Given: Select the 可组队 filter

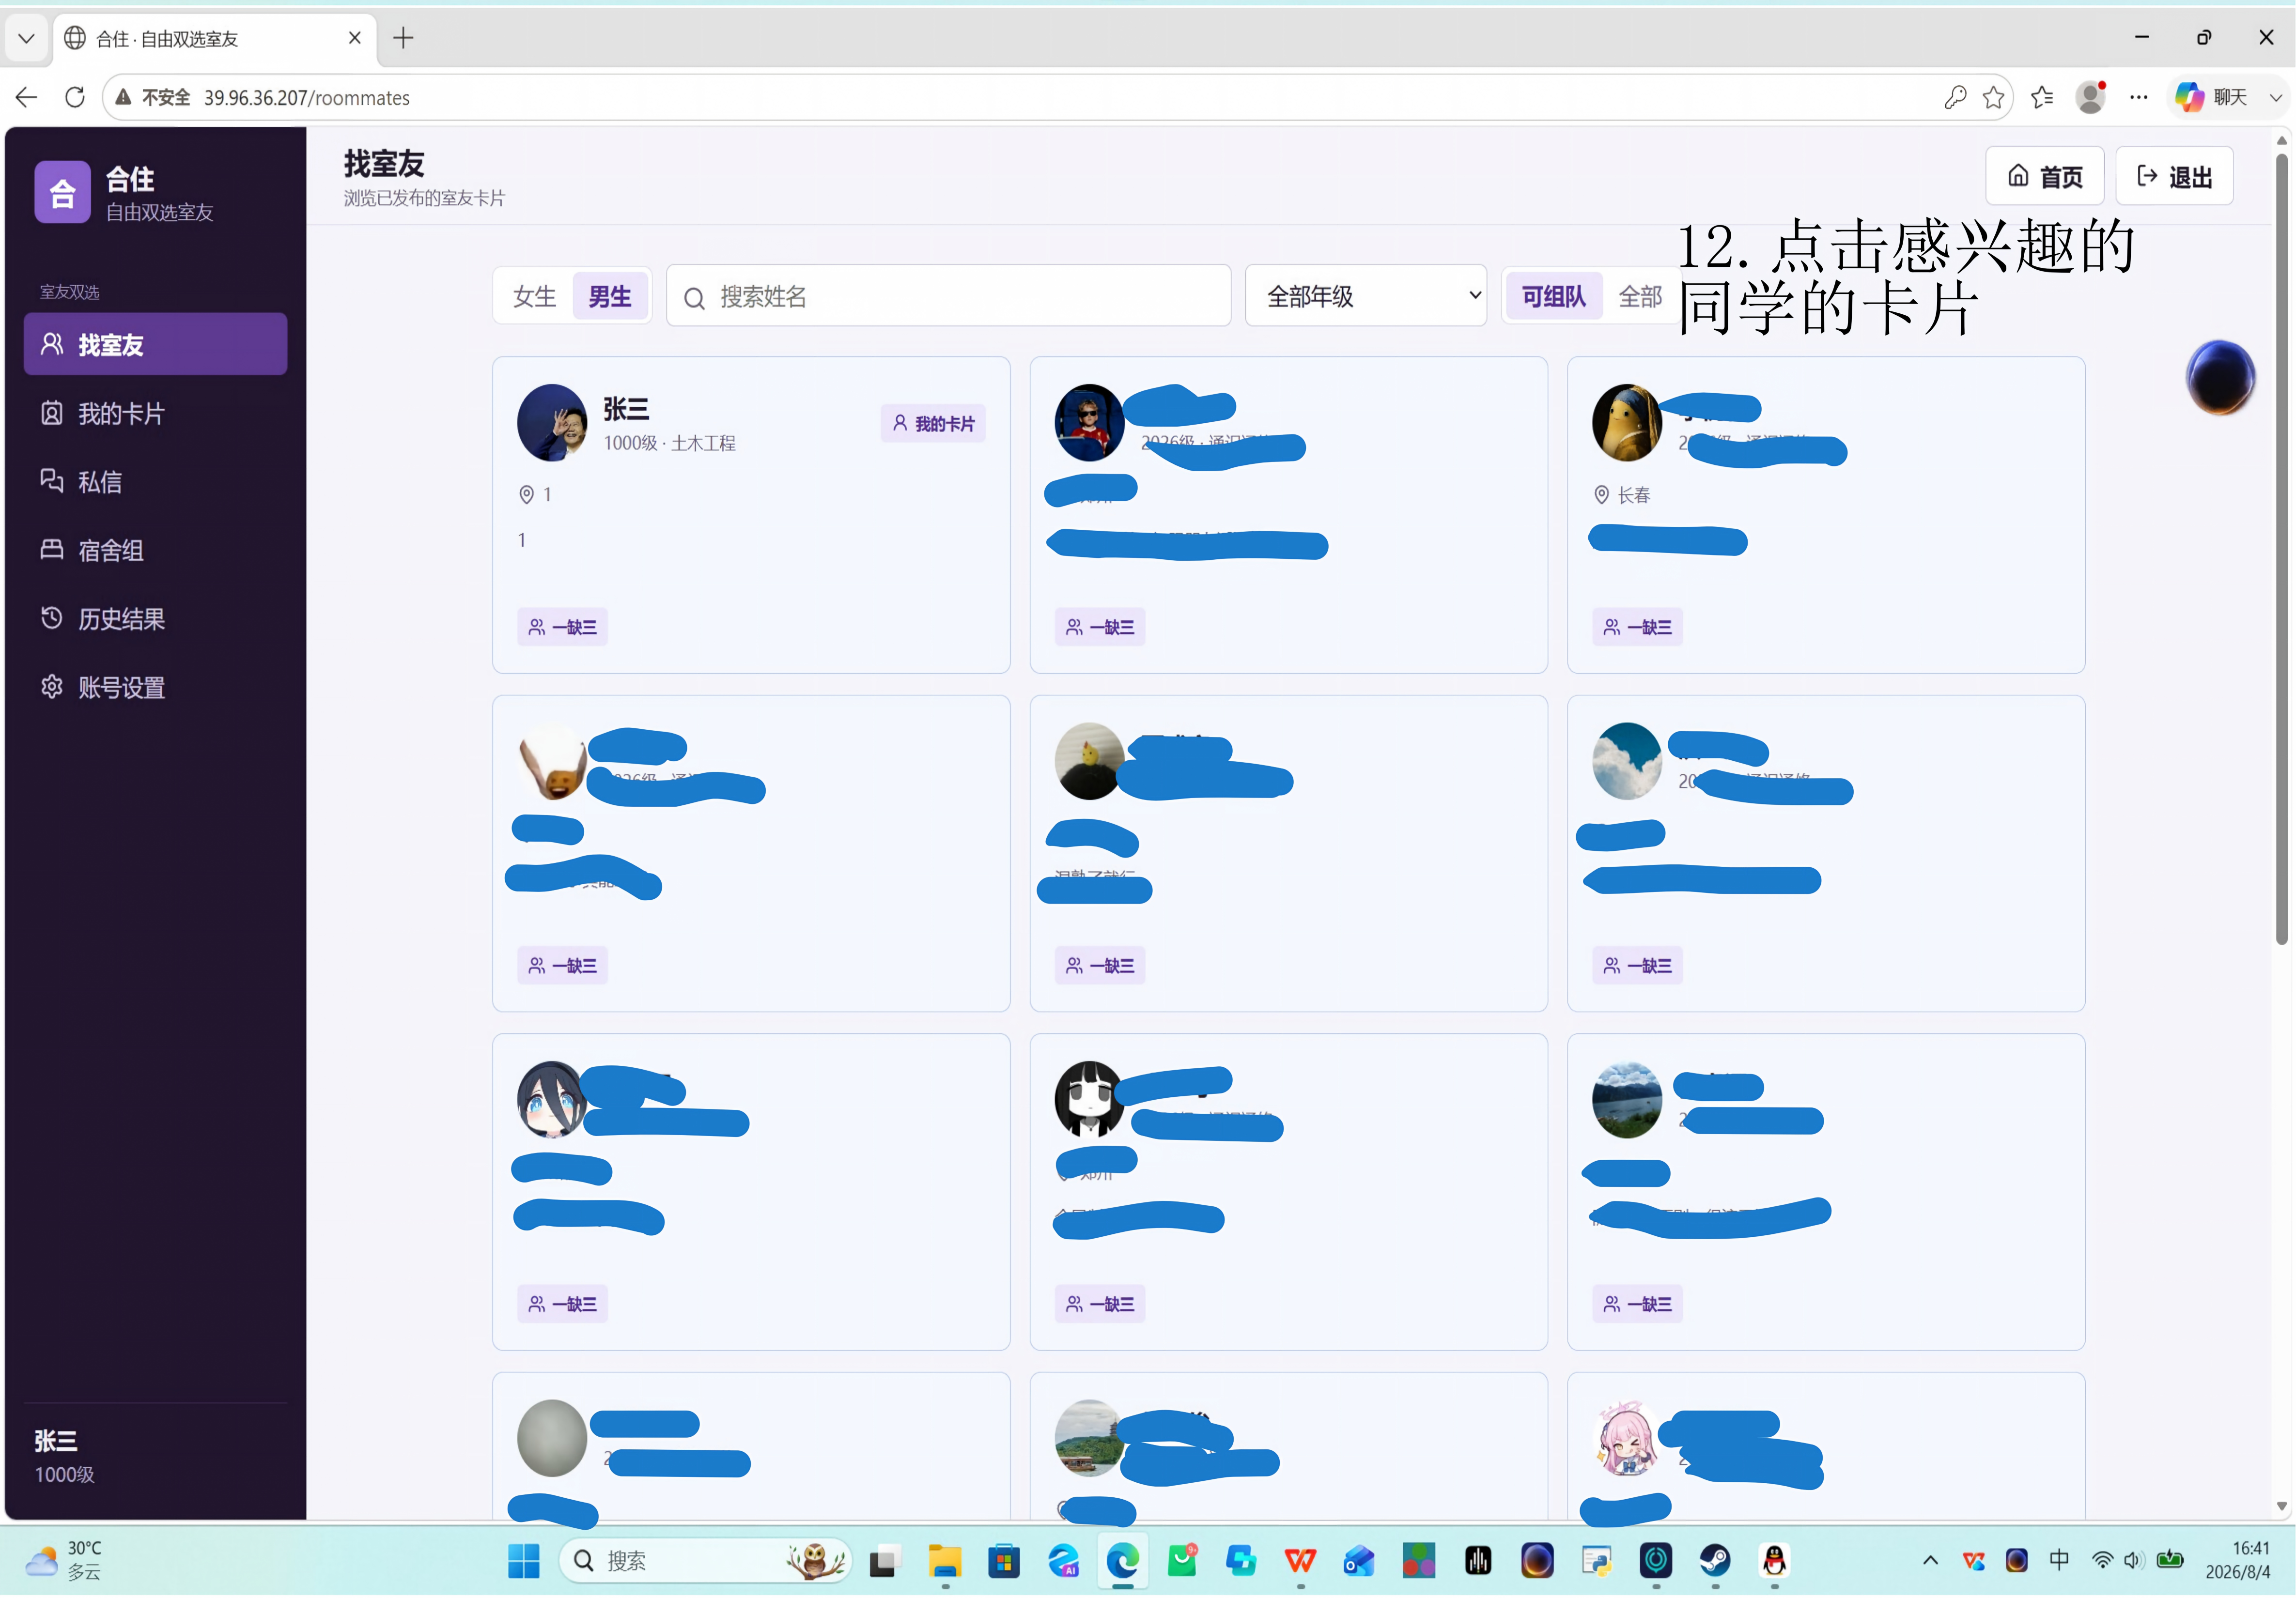Looking at the screenshot, I should [x=1553, y=296].
